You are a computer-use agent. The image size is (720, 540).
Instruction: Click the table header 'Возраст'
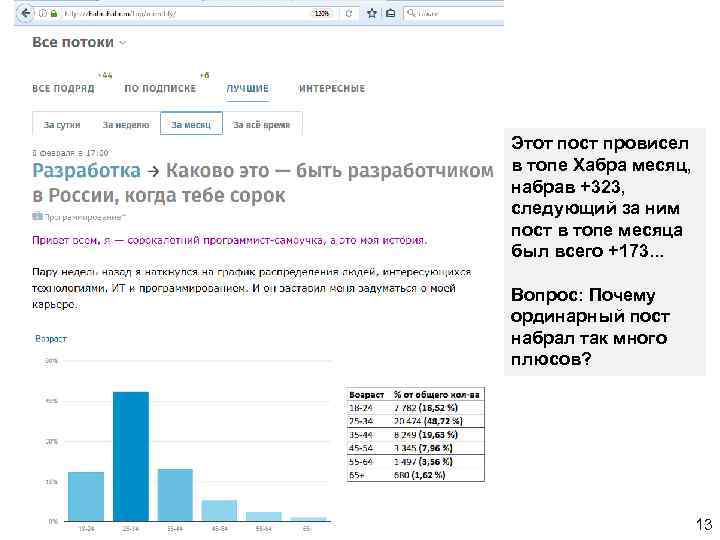coord(366,395)
